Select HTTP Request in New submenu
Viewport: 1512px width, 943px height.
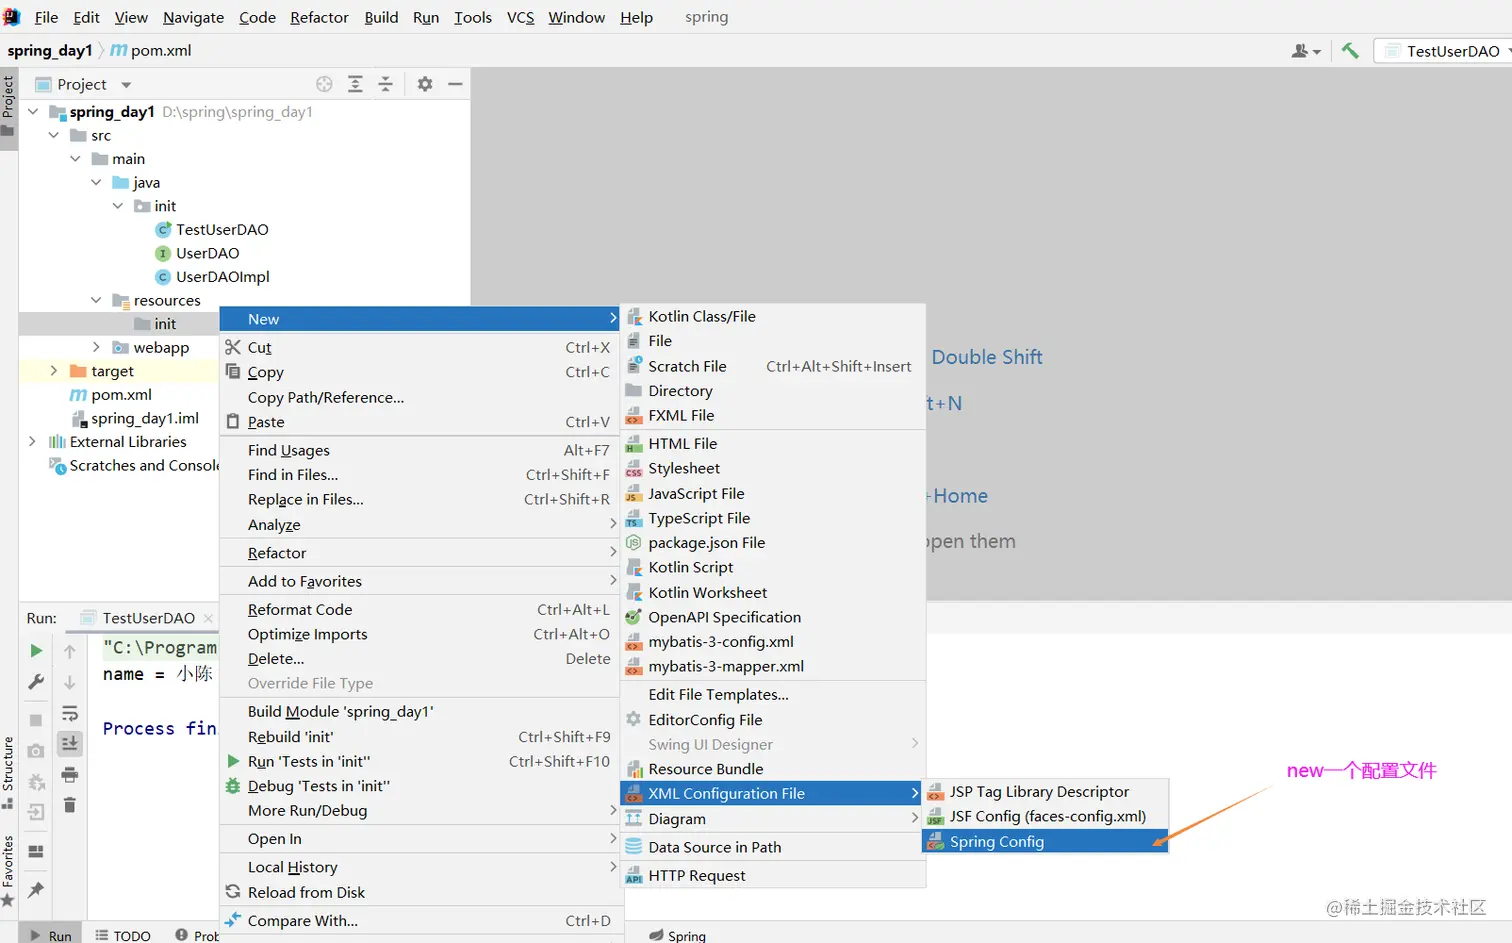[x=772, y=876]
